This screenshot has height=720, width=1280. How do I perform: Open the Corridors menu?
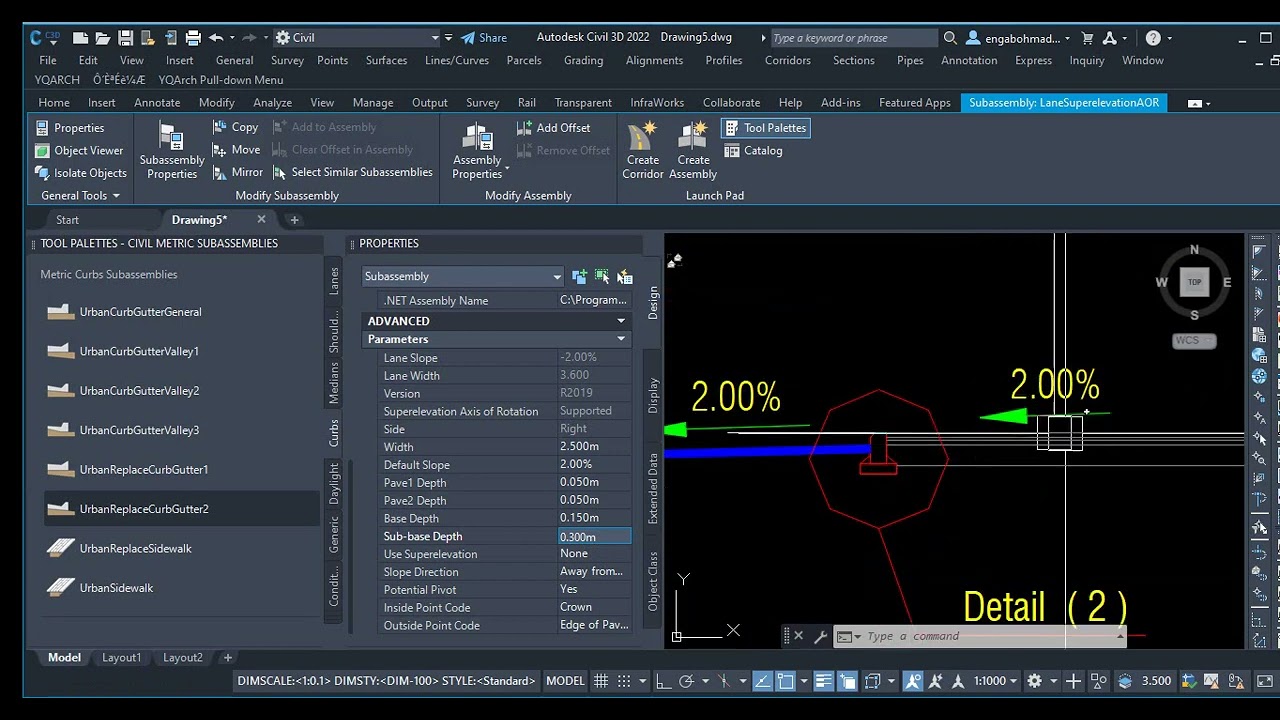(x=787, y=60)
